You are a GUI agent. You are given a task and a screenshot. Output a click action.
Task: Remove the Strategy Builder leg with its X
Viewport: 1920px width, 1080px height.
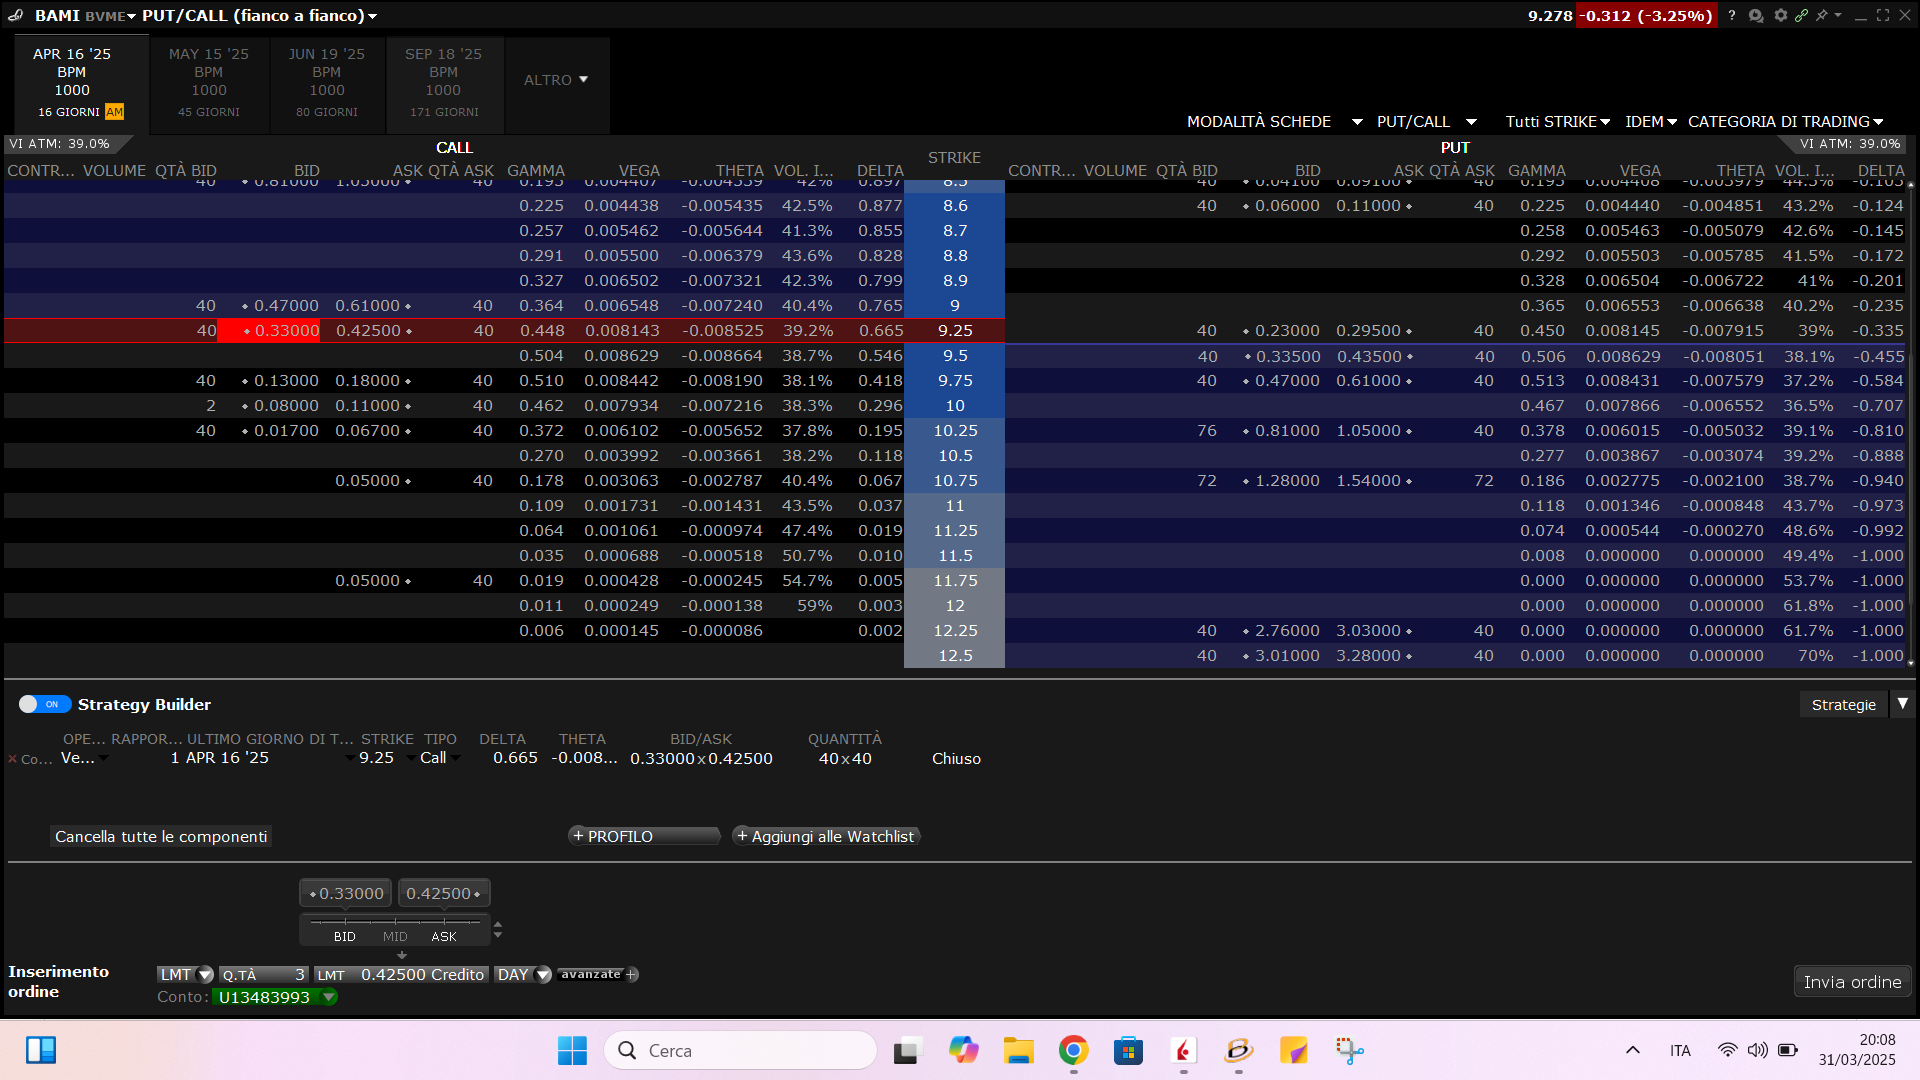pos(12,759)
